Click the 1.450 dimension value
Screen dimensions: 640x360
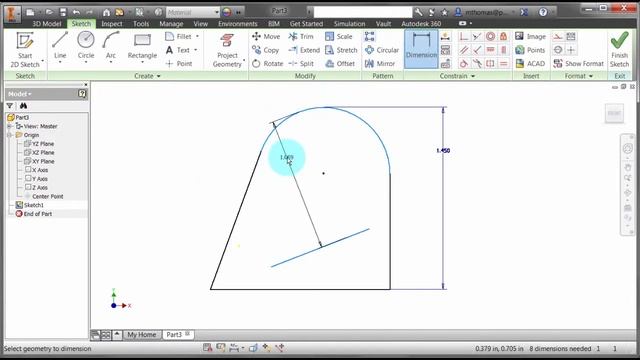click(x=443, y=151)
